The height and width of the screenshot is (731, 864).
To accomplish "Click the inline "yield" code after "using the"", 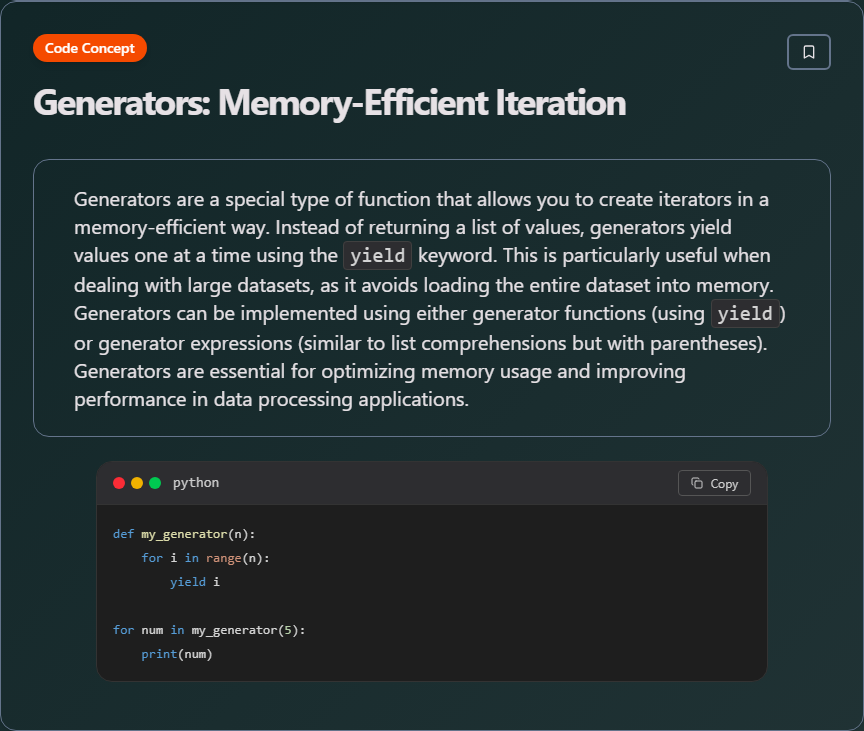I will (377, 256).
